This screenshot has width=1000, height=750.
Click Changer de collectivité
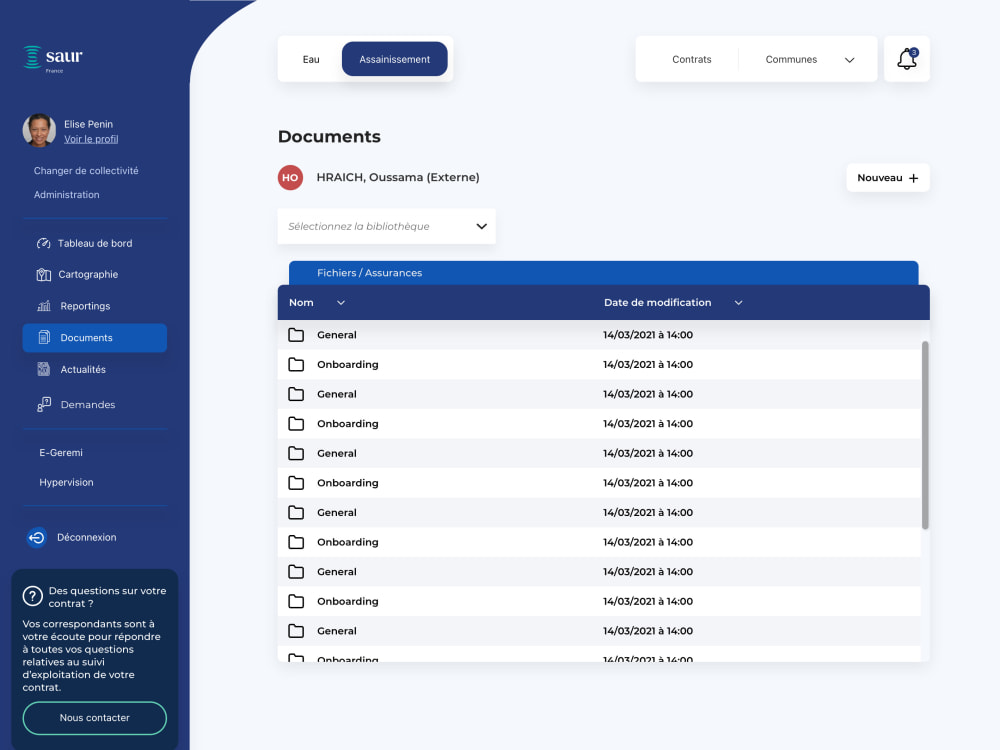click(86, 171)
